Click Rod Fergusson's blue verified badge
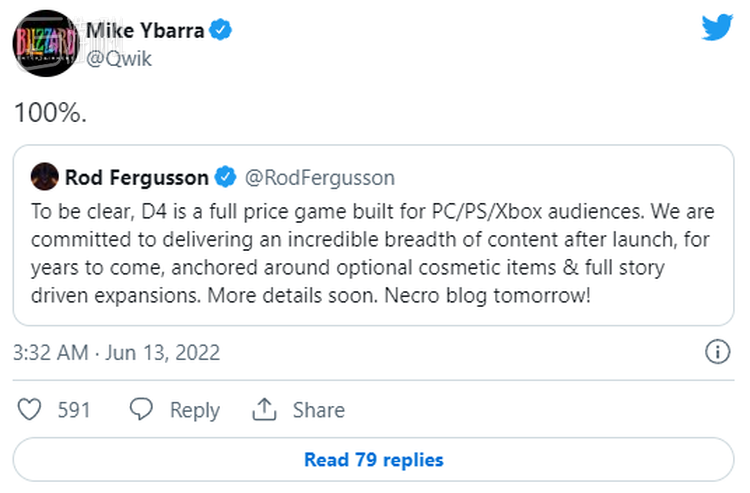This screenshot has width=750, height=493. click(226, 178)
